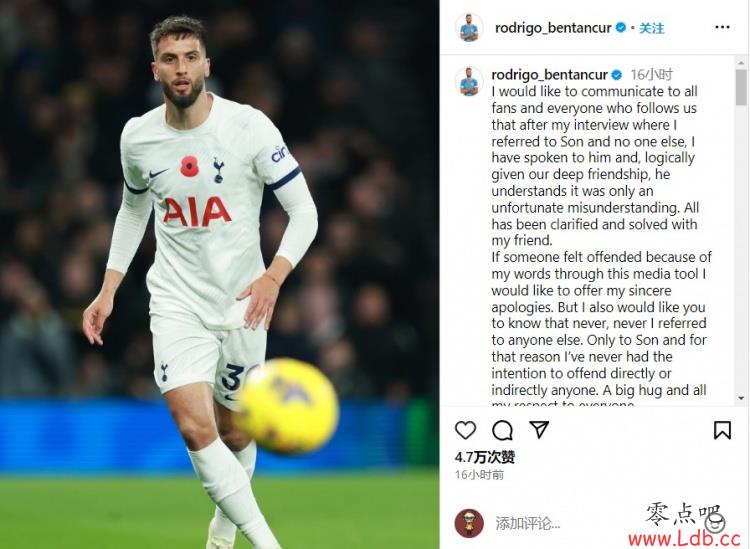Save the post using the bookmark icon
The width and height of the screenshot is (750, 549).
click(722, 430)
